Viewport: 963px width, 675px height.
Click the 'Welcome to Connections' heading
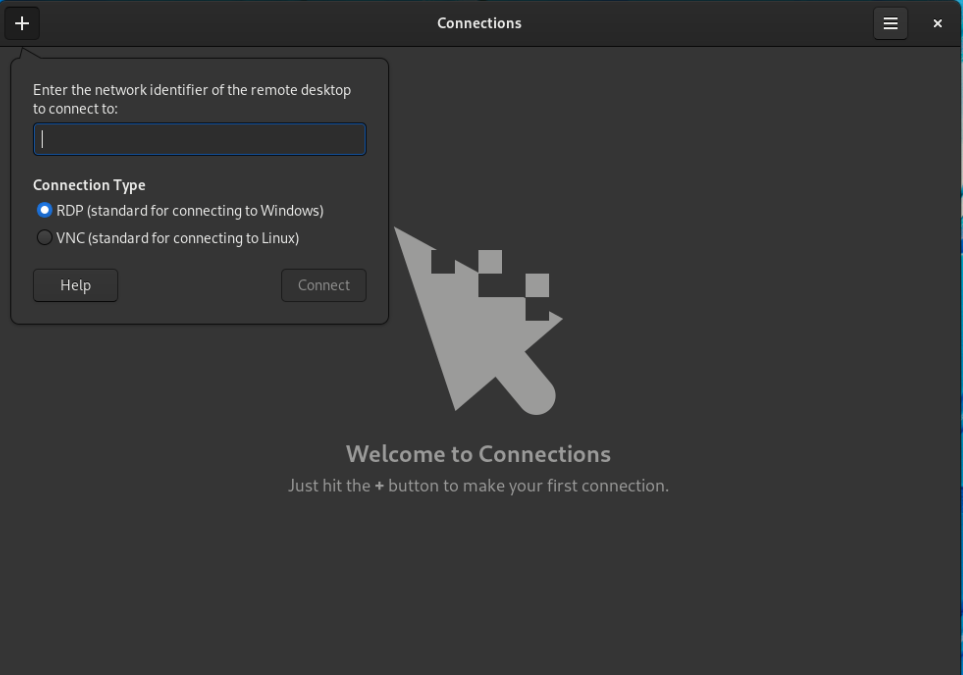pyautogui.click(x=478, y=455)
